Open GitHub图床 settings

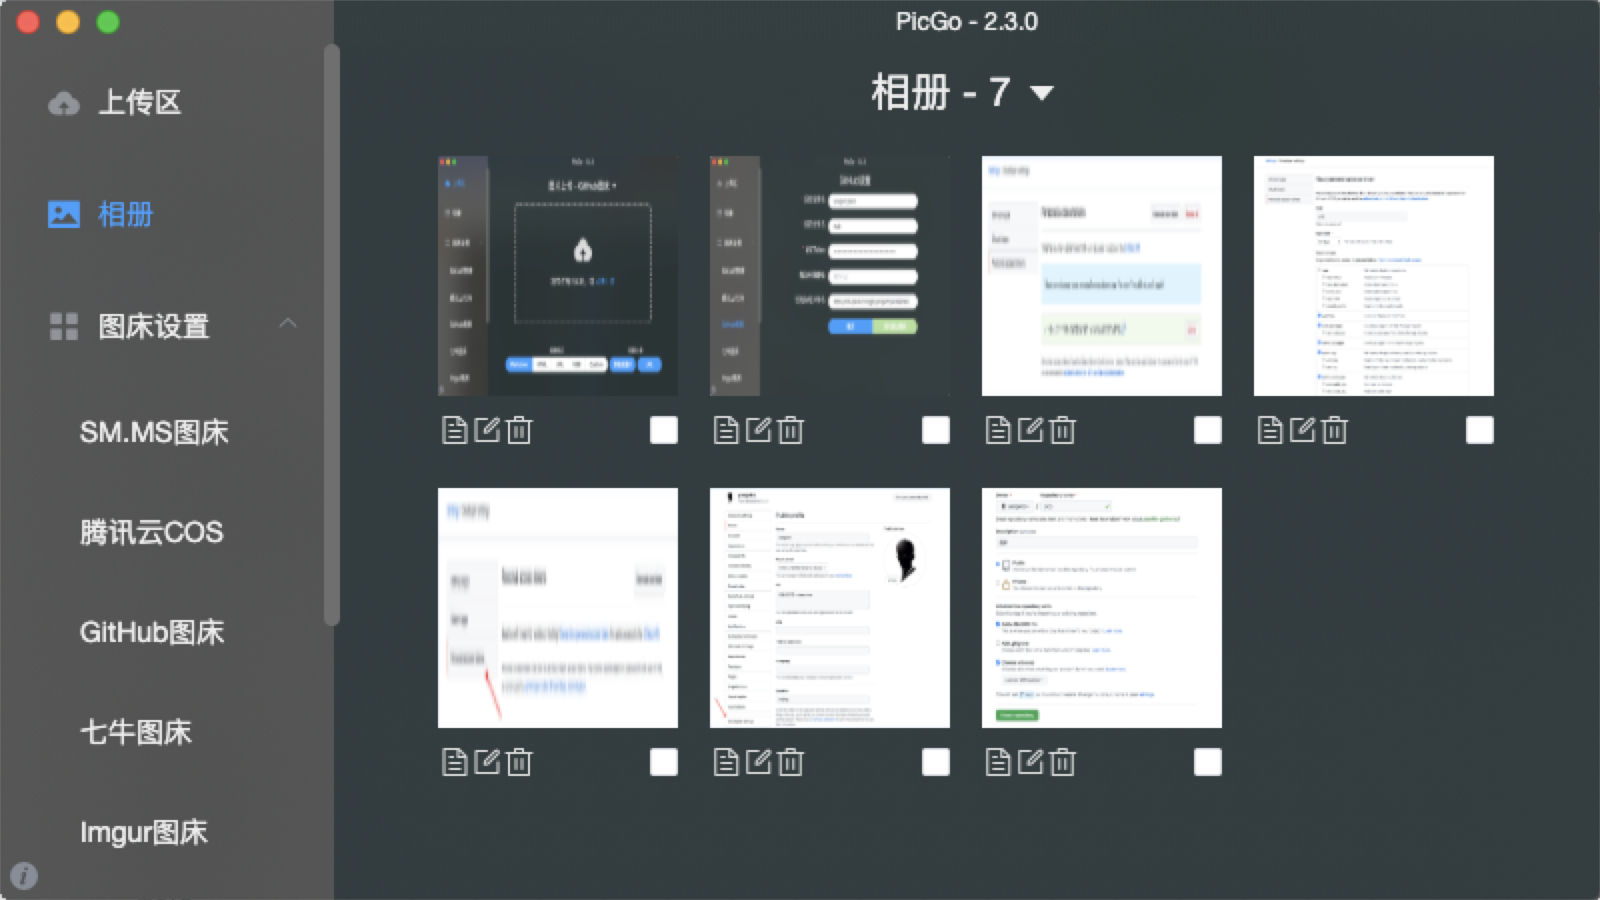coord(152,632)
